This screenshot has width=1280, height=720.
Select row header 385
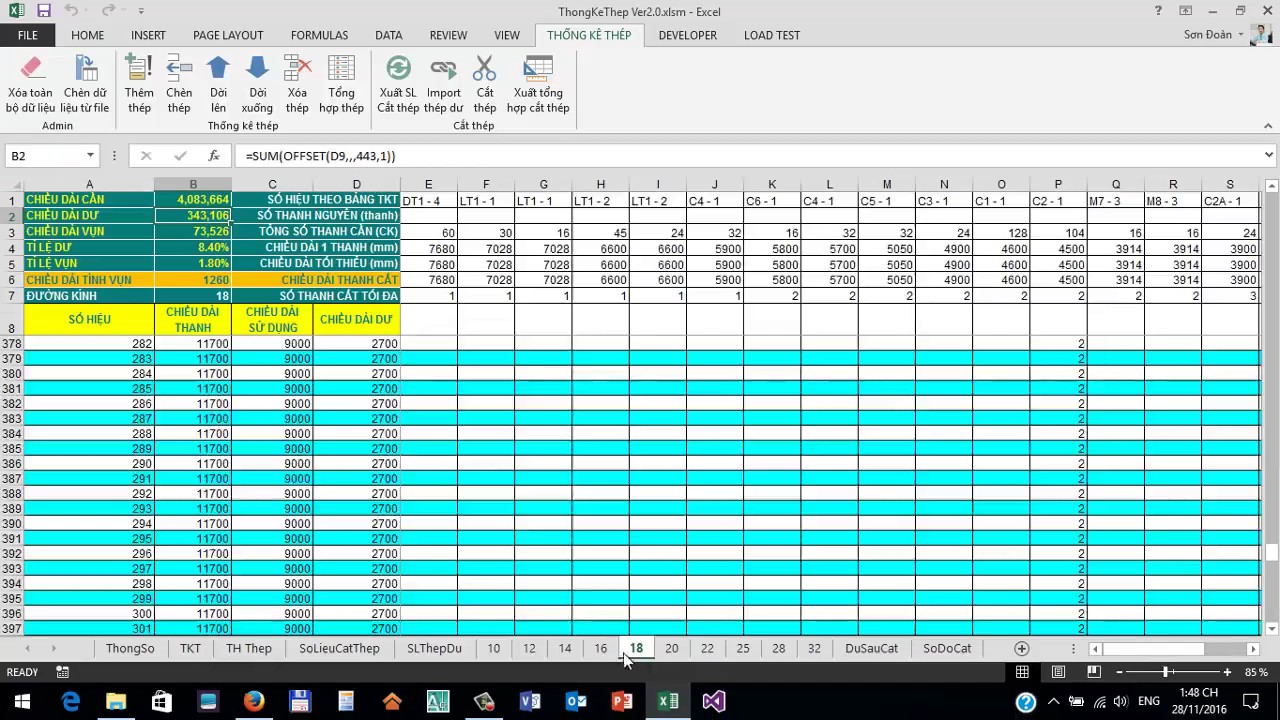[x=11, y=449]
